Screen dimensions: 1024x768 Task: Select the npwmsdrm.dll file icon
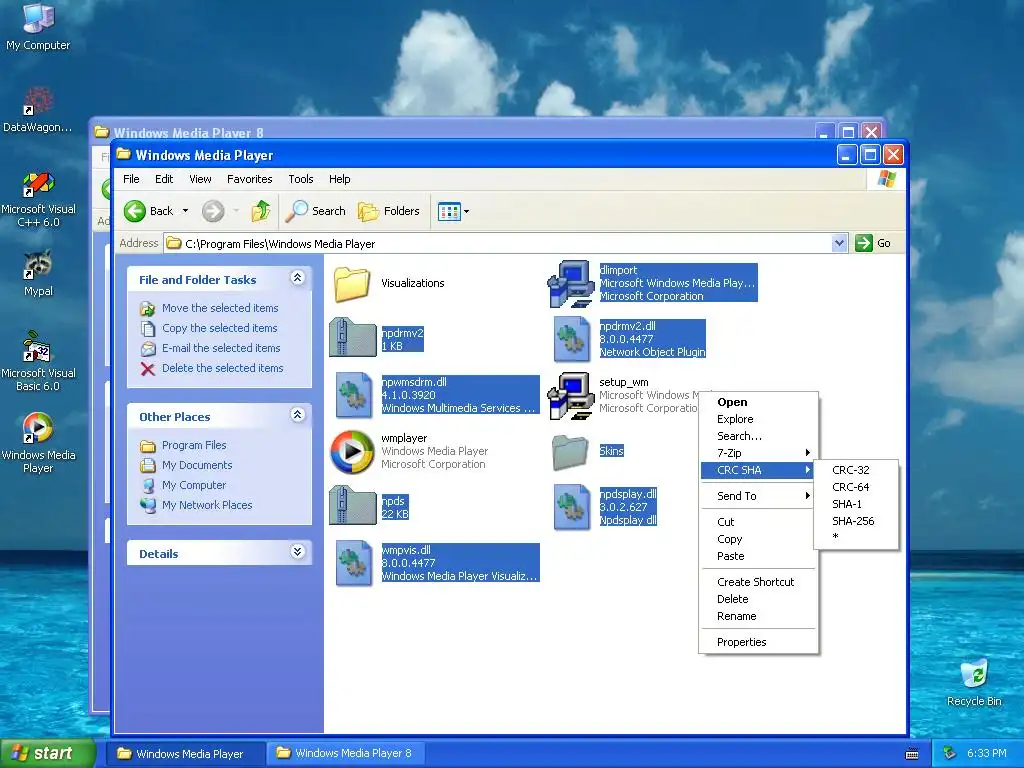[353, 395]
